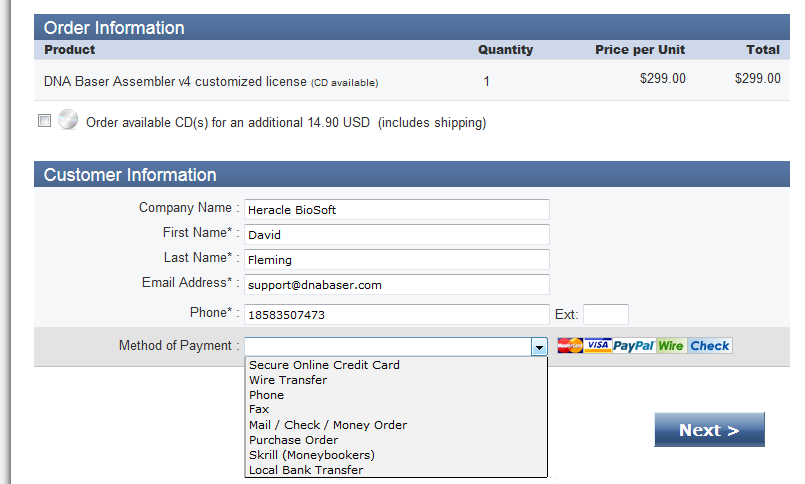Click the Email Address text field
The width and height of the screenshot is (805, 484).
(397, 285)
